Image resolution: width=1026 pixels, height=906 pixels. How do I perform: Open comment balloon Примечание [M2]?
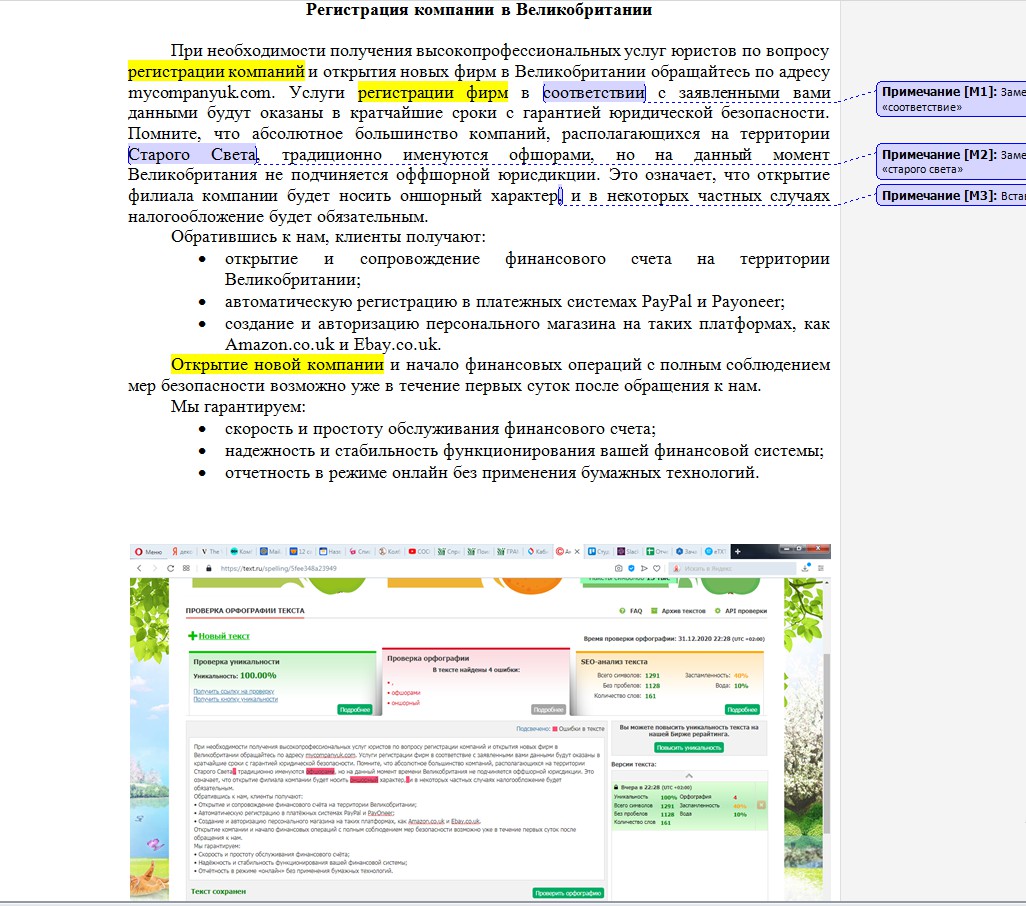(951, 162)
